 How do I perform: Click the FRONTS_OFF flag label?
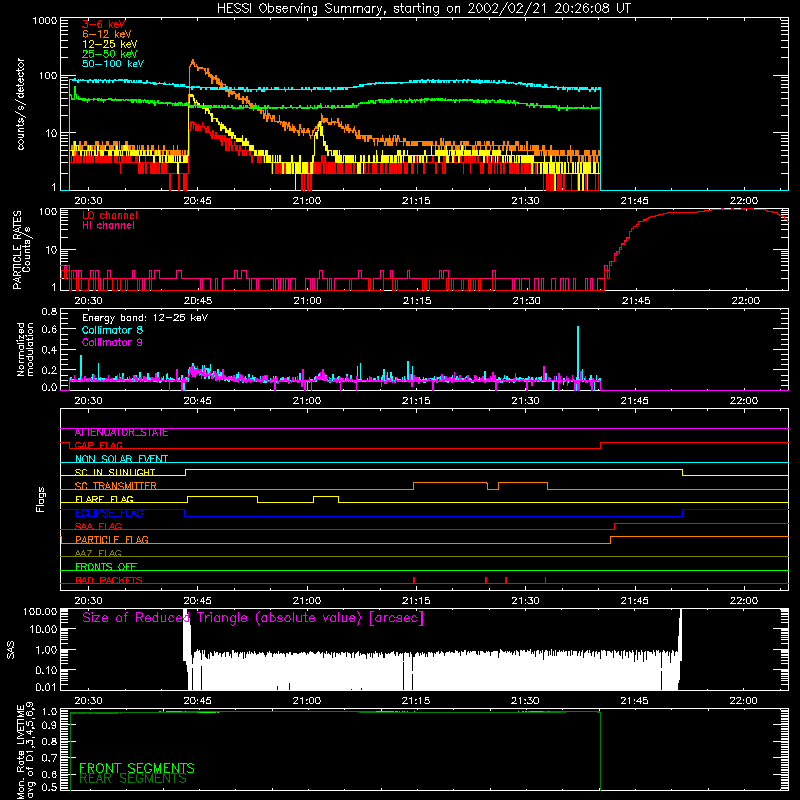(106, 567)
